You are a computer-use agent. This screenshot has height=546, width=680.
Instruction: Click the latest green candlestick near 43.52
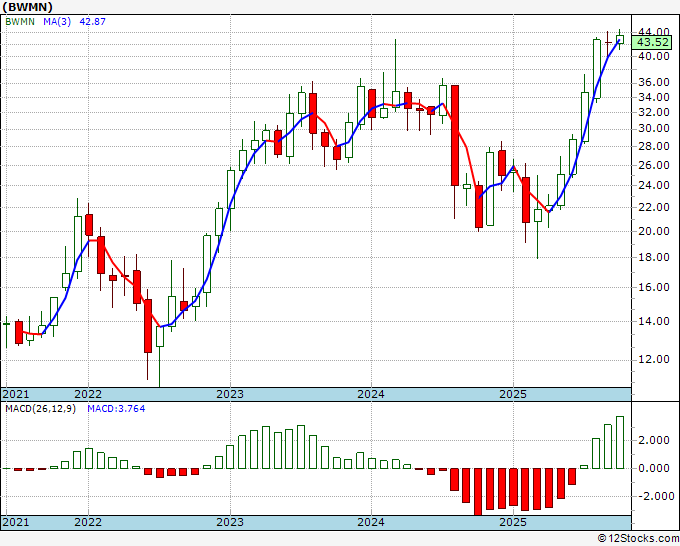pos(620,39)
